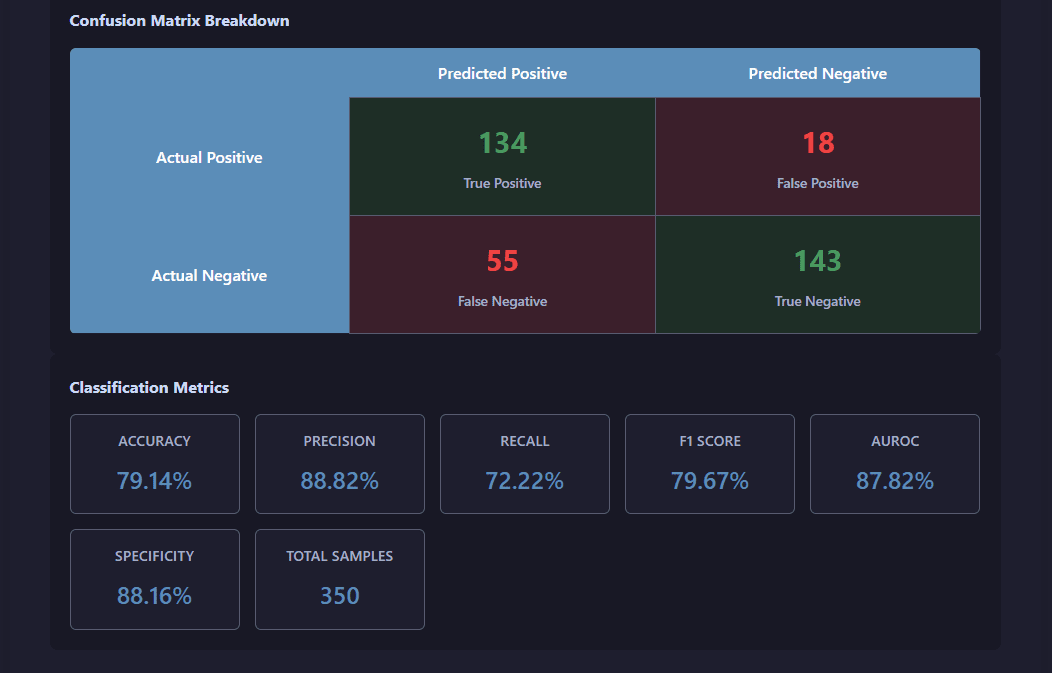Click the False Positive cell label
The width and height of the screenshot is (1052, 673).
(x=818, y=183)
